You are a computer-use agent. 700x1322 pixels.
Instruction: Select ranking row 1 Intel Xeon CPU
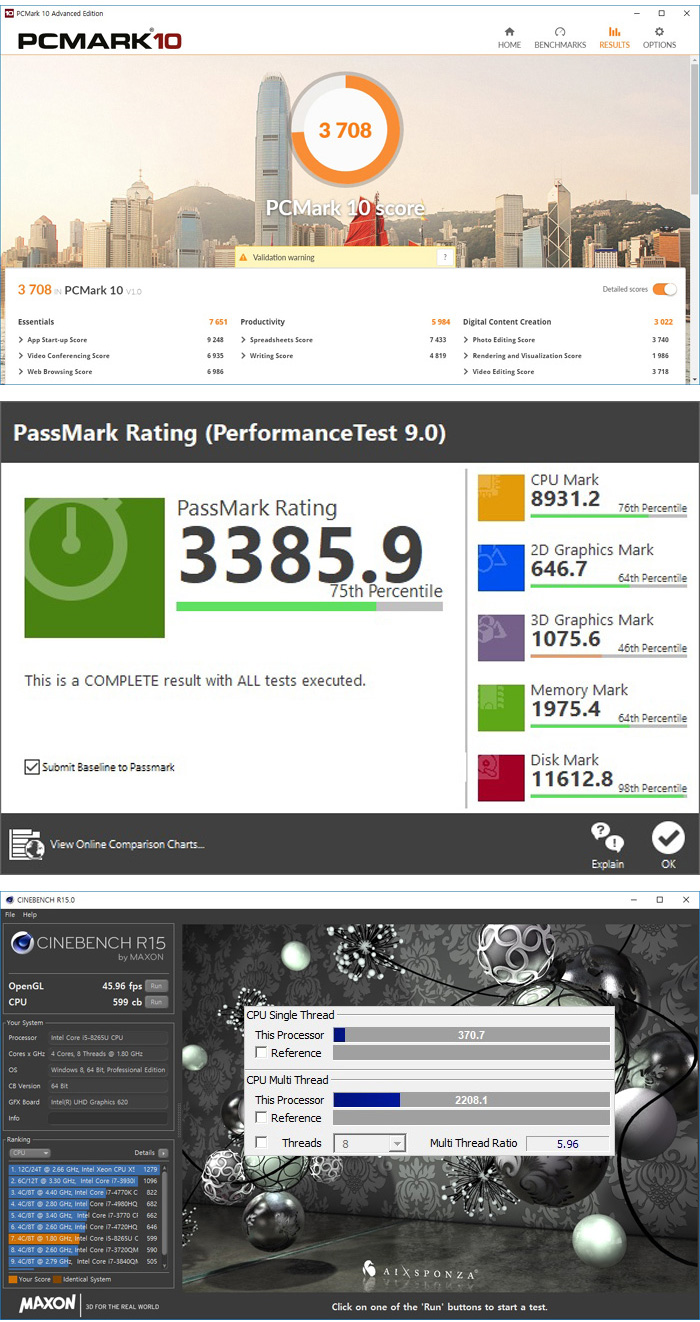pyautogui.click(x=85, y=1168)
